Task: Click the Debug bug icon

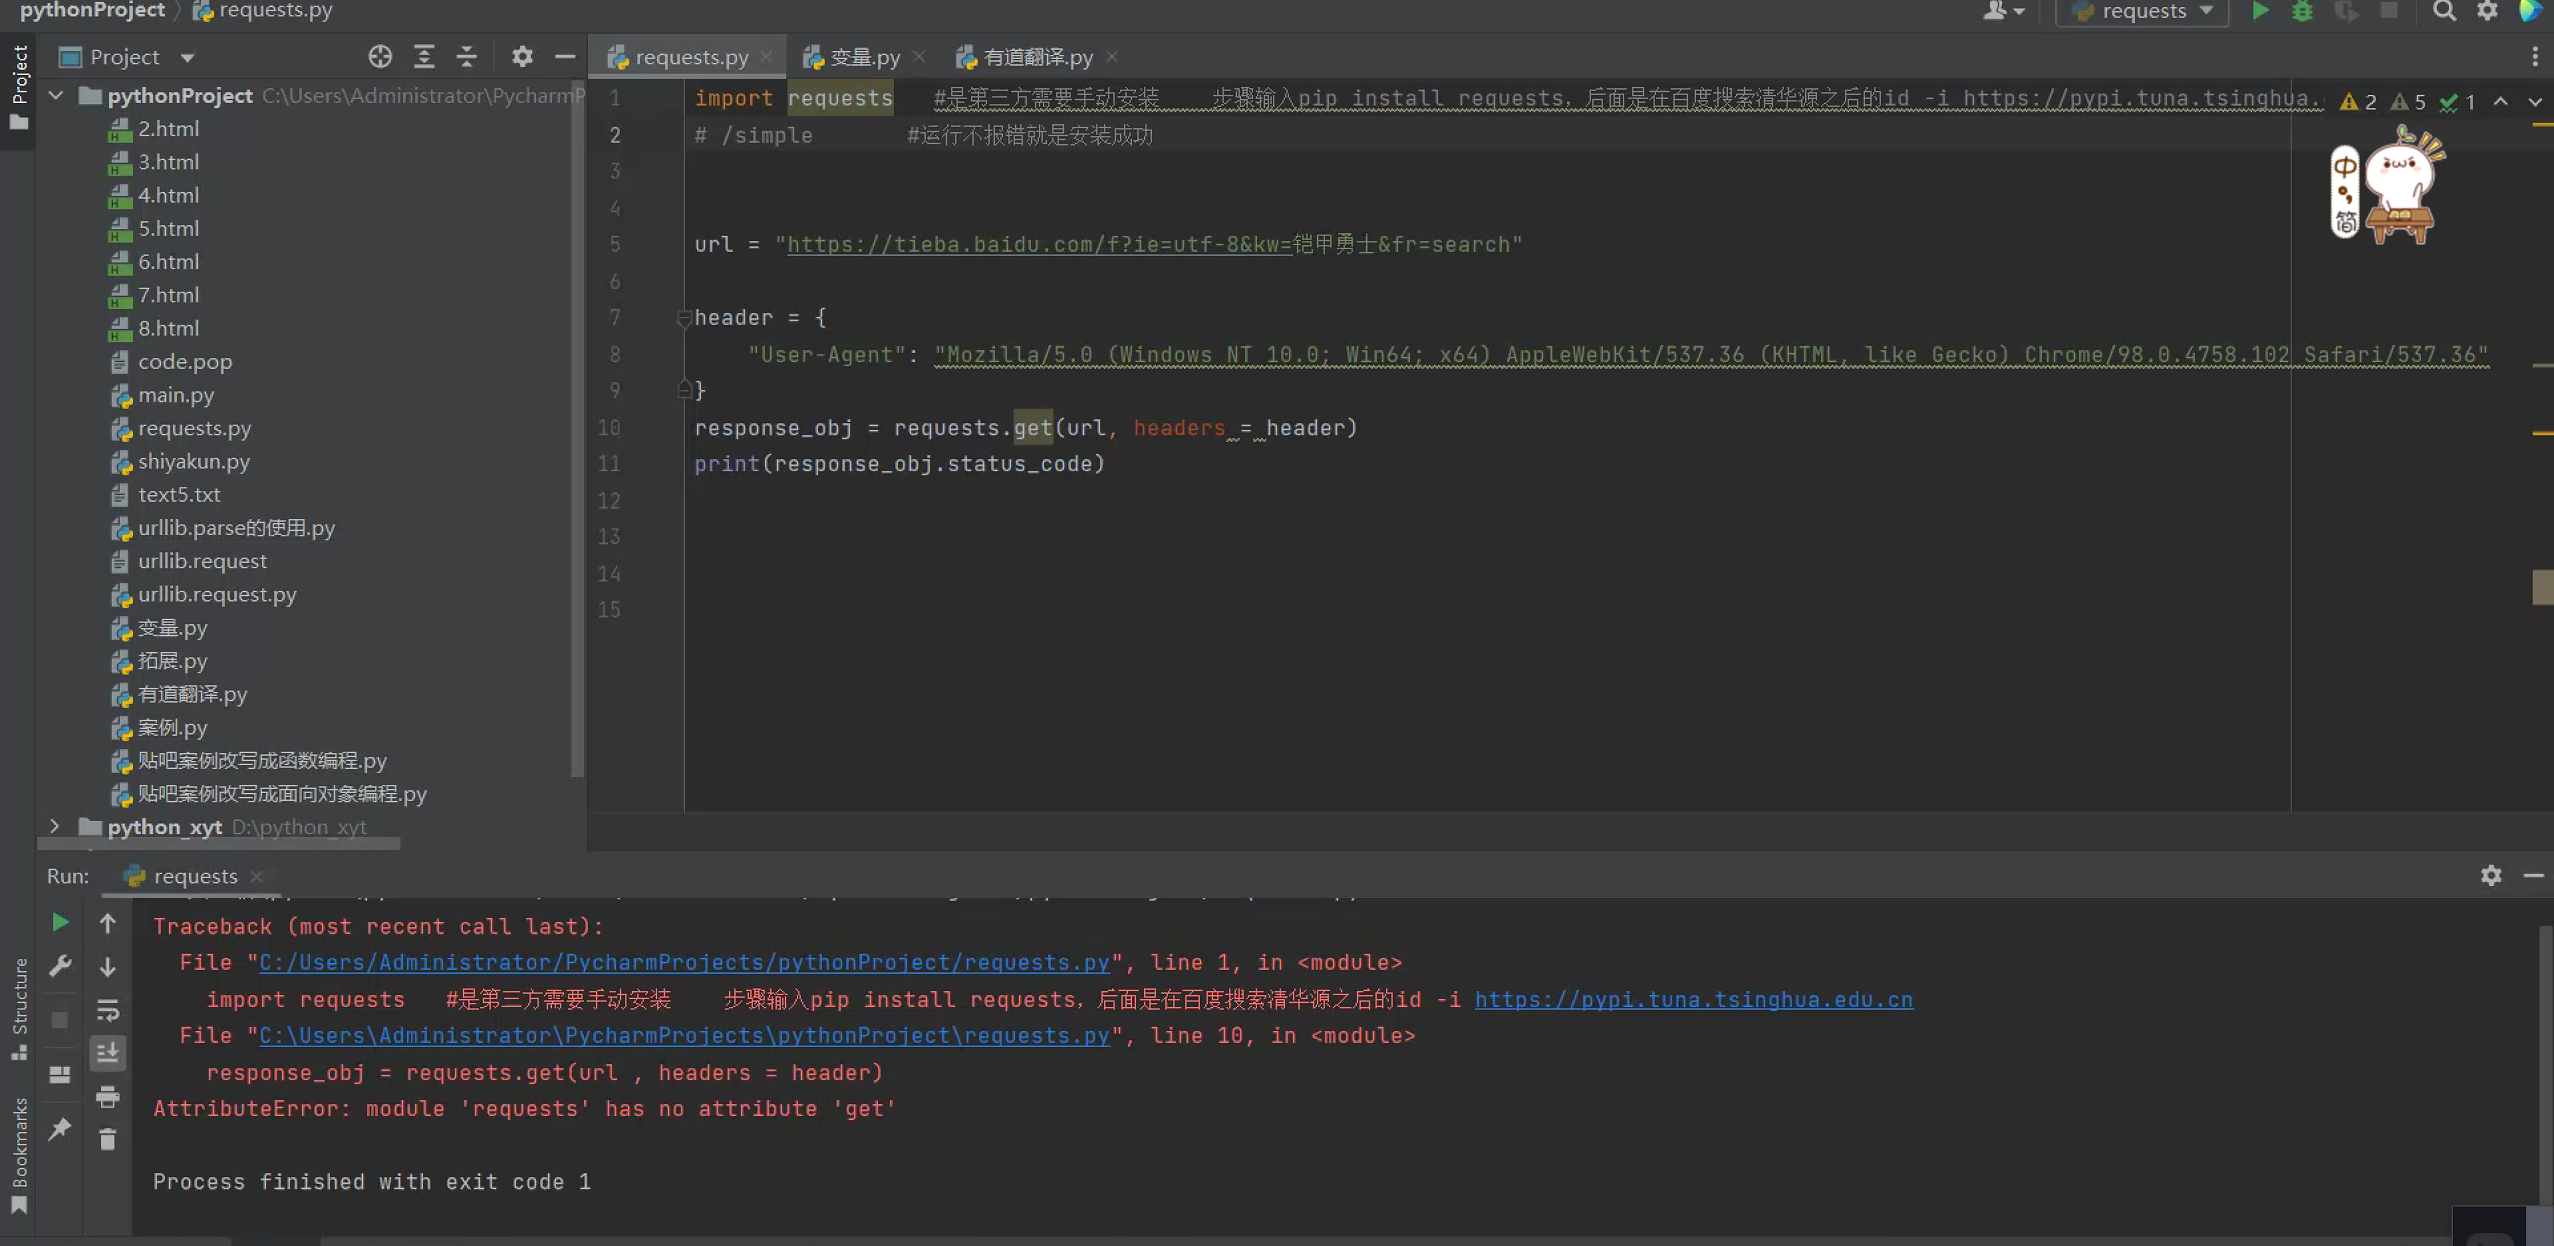Action: [2302, 11]
